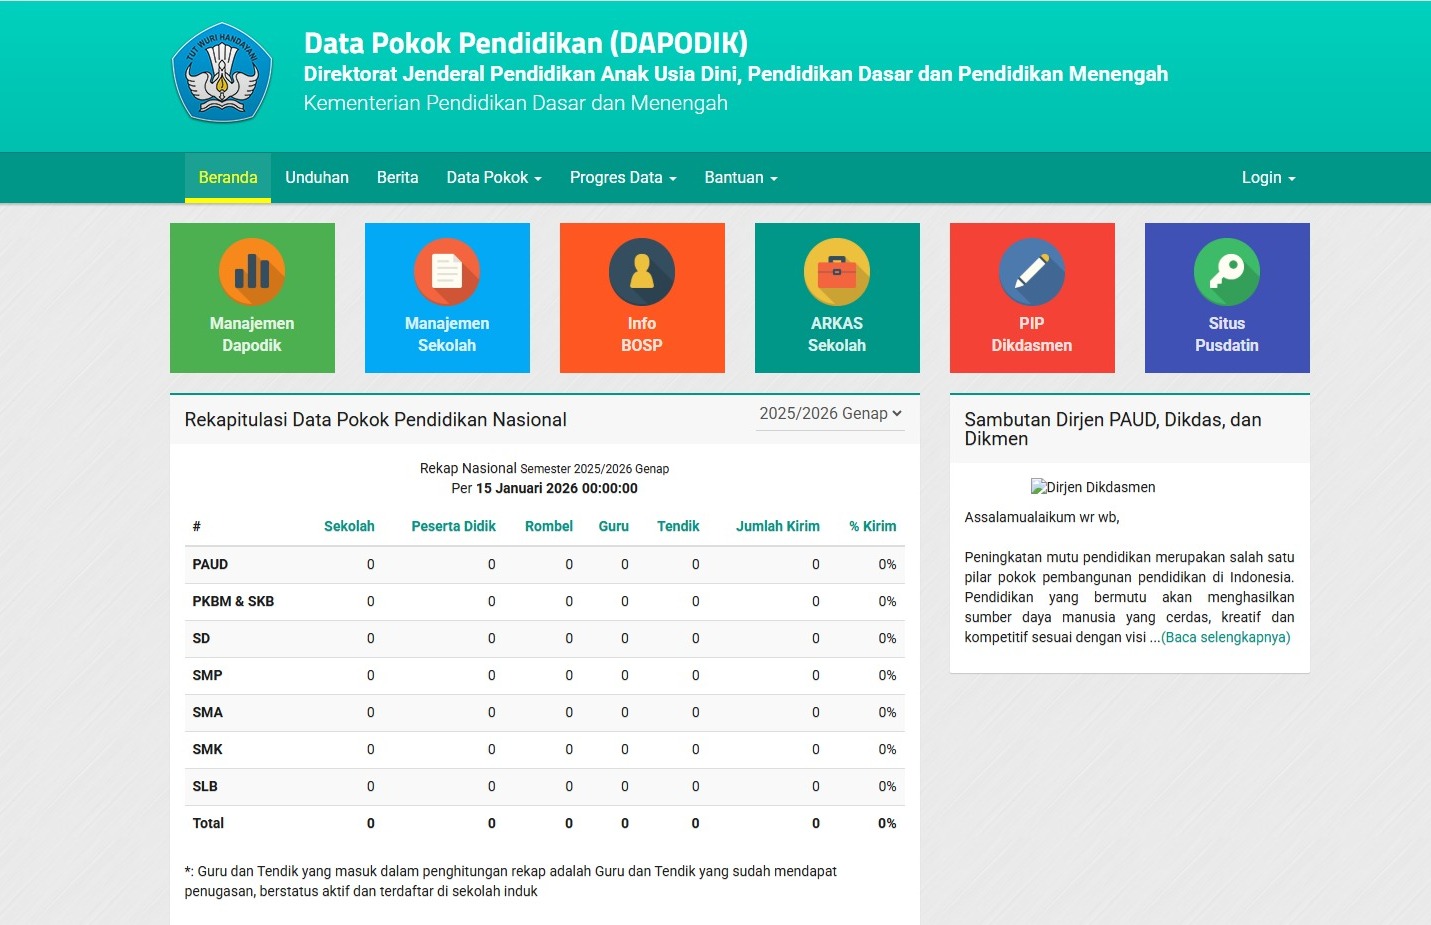Open the Login dropdown

tap(1268, 178)
